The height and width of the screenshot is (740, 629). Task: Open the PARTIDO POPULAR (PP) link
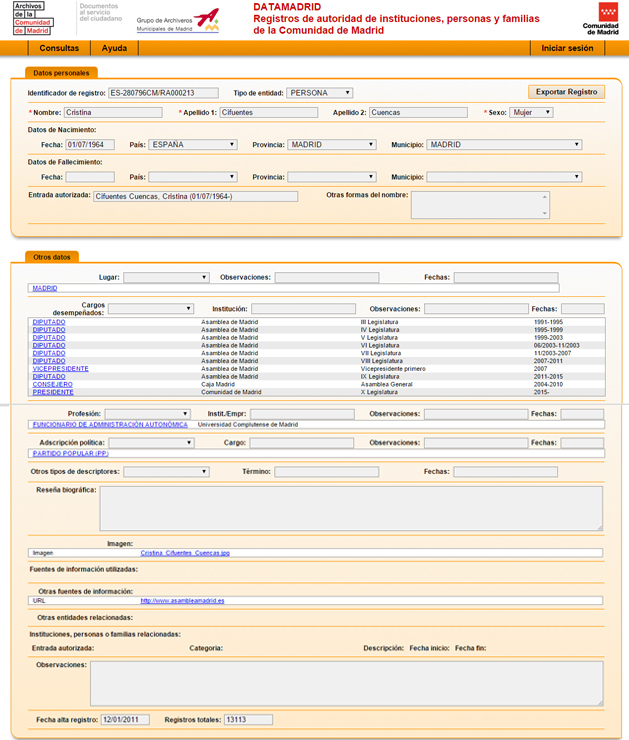coord(70,454)
